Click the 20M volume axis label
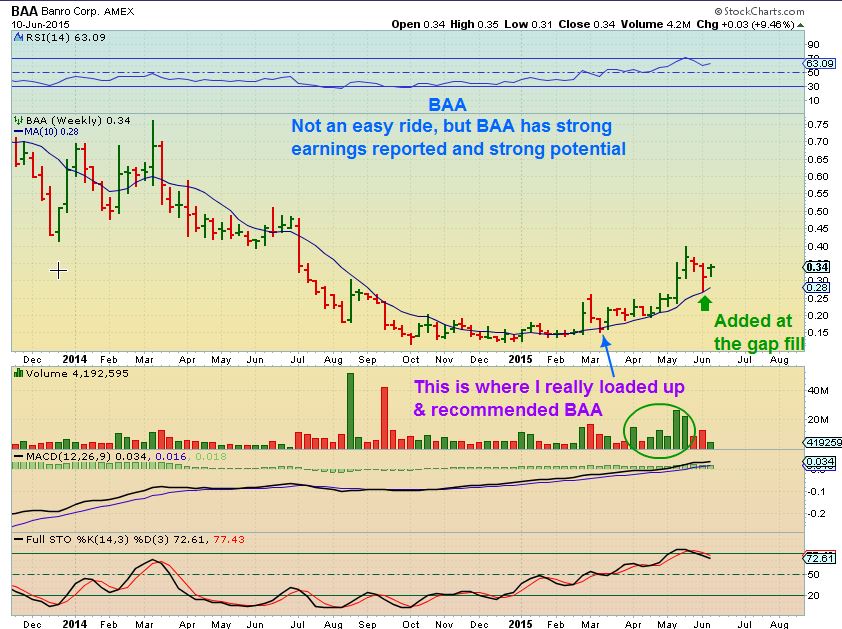The width and height of the screenshot is (842, 629). click(818, 420)
